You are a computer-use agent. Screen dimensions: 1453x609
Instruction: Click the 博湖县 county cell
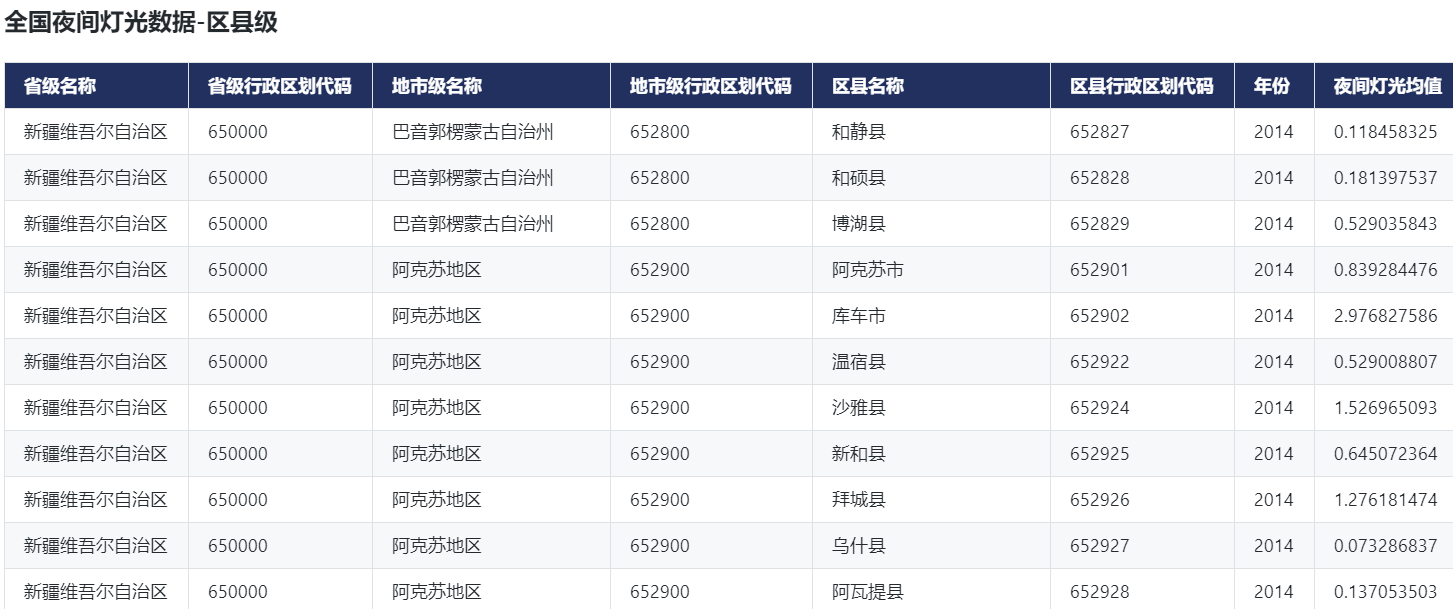[859, 224]
